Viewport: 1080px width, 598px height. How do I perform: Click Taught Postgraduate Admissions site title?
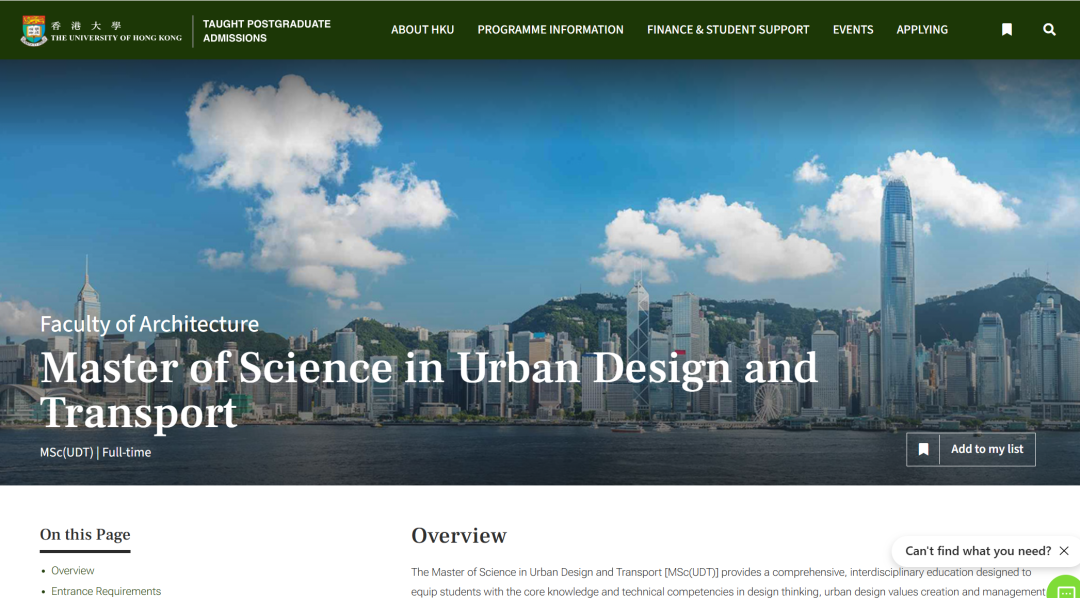(267, 31)
